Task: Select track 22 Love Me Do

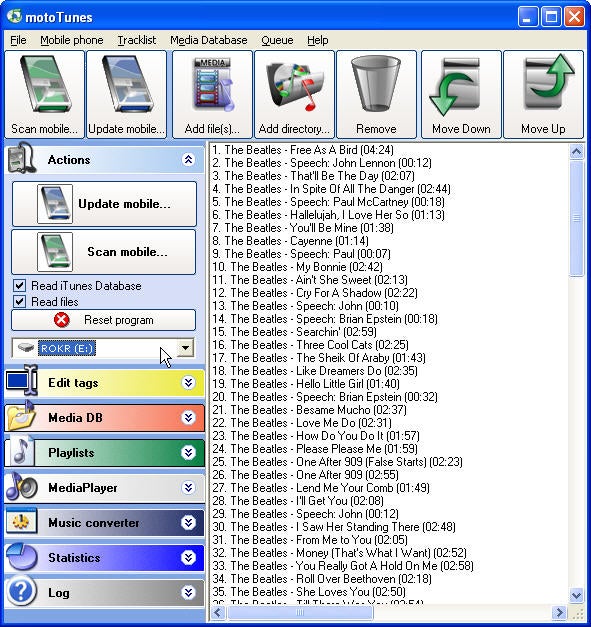Action: click(302, 423)
